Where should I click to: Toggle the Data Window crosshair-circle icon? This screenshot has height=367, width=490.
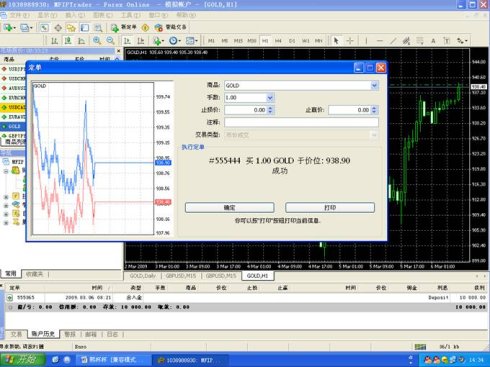pyautogui.click(x=58, y=28)
